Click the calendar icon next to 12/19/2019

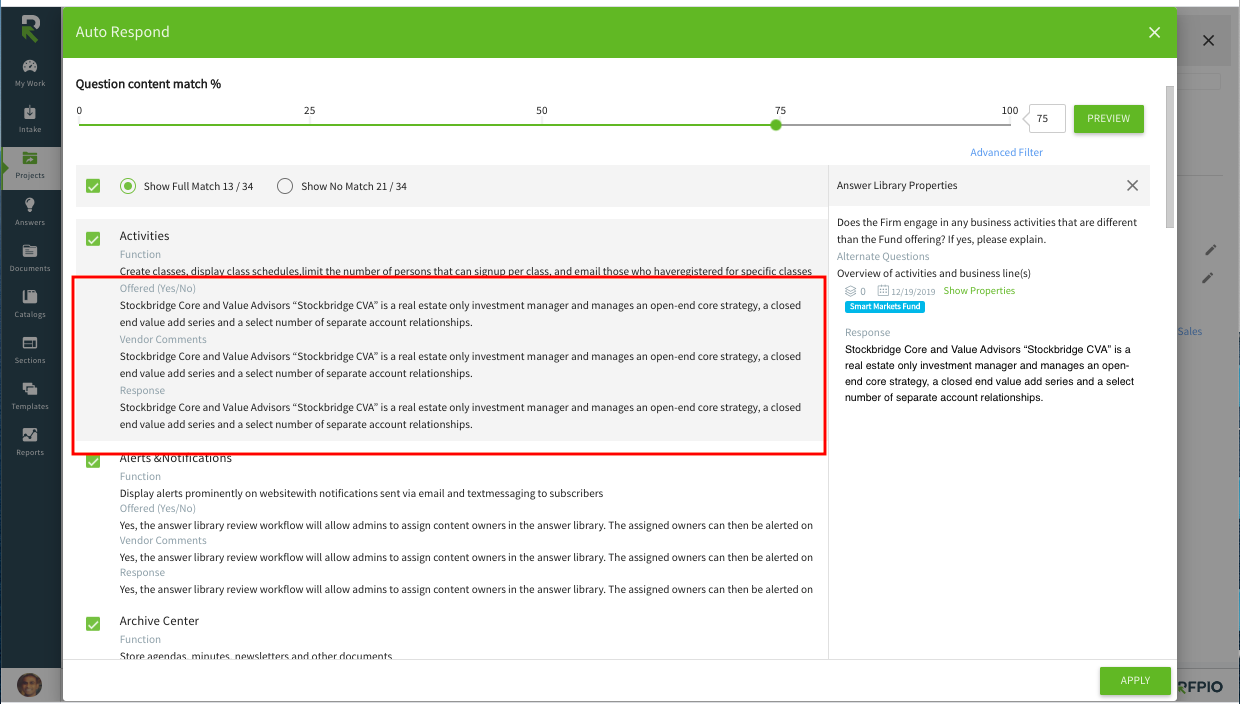pyautogui.click(x=883, y=291)
